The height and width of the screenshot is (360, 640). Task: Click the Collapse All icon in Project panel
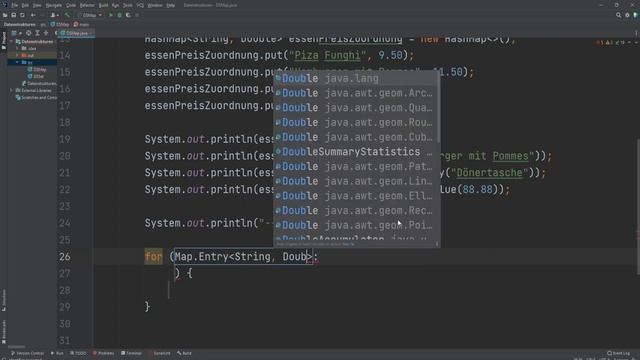click(46, 33)
